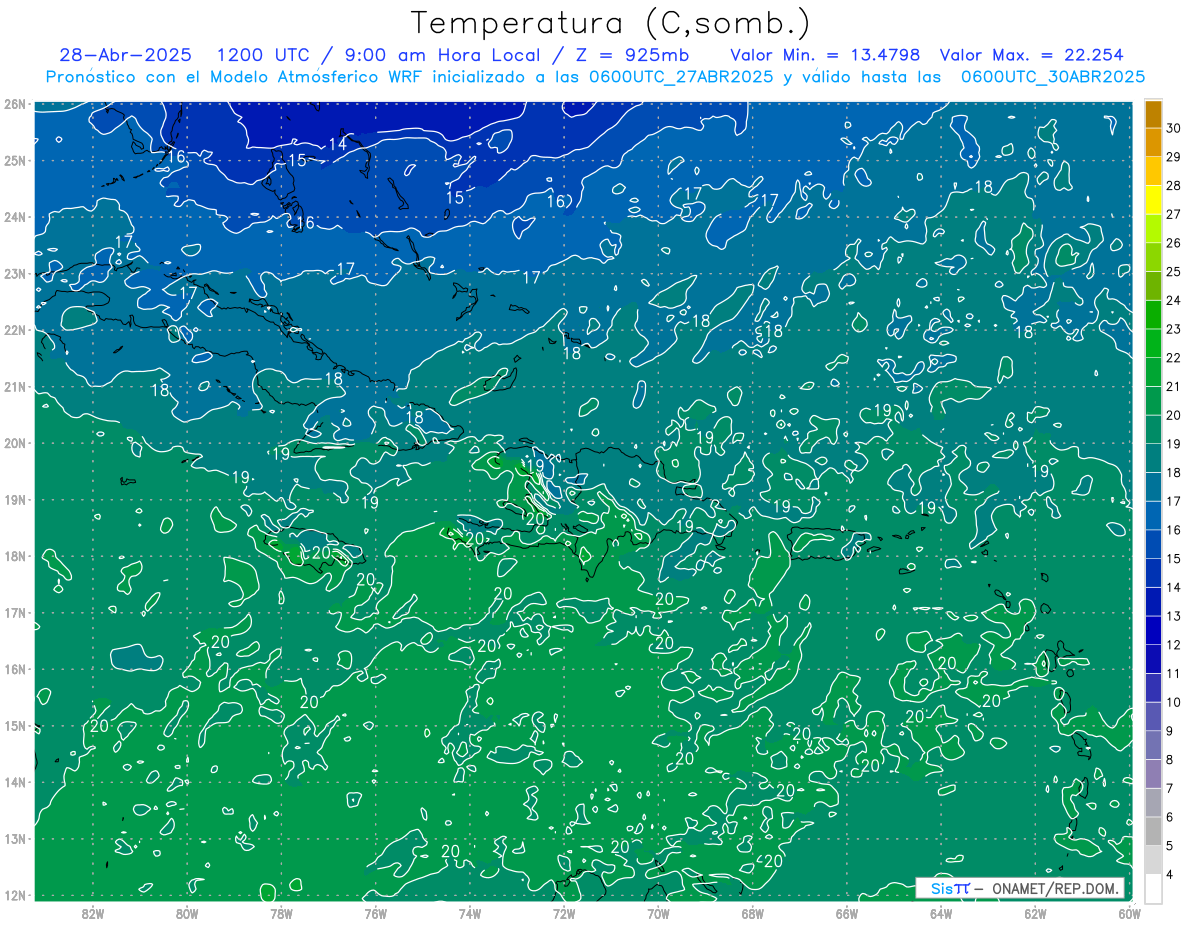Screen dimensions: 1200x927
Task: Click the color scale value "22"
Action: (1174, 358)
